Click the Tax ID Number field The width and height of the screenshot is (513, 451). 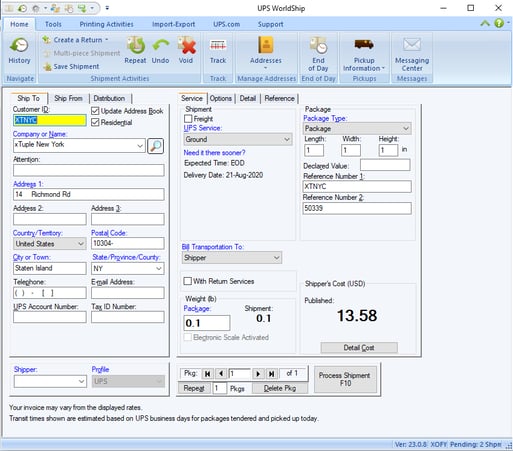pos(128,317)
